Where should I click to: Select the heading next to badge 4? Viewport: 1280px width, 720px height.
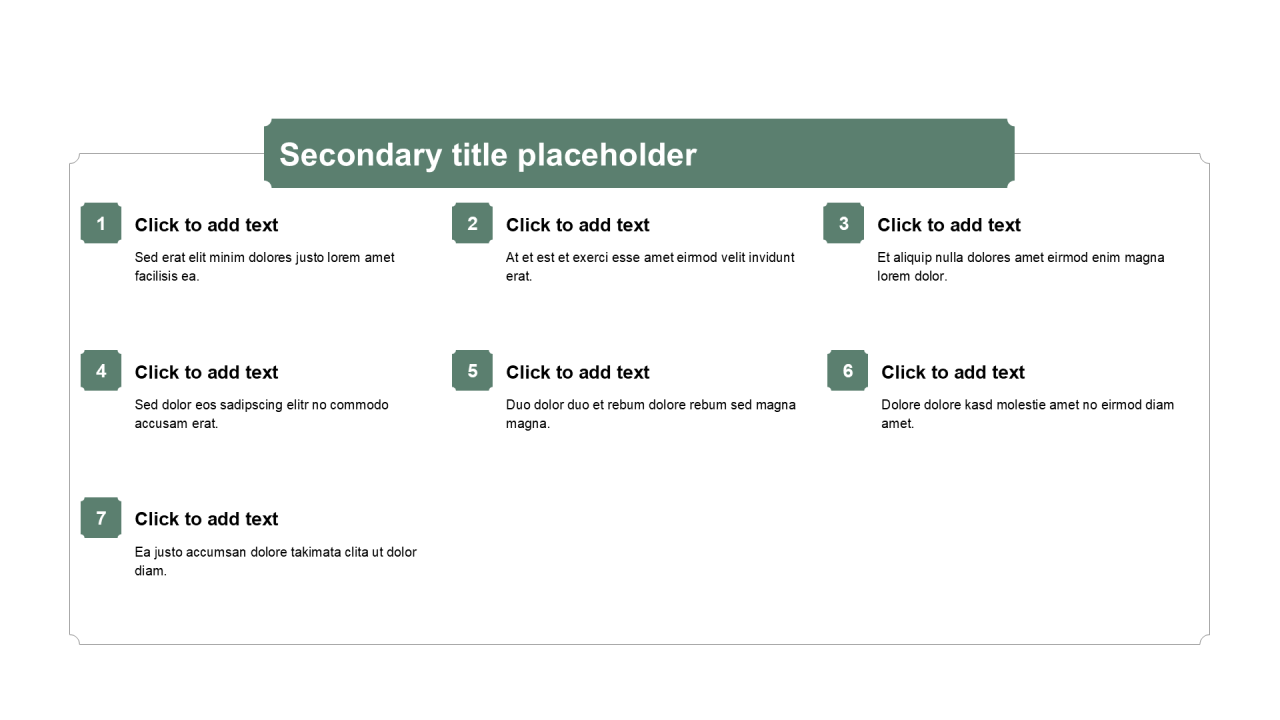(x=207, y=372)
